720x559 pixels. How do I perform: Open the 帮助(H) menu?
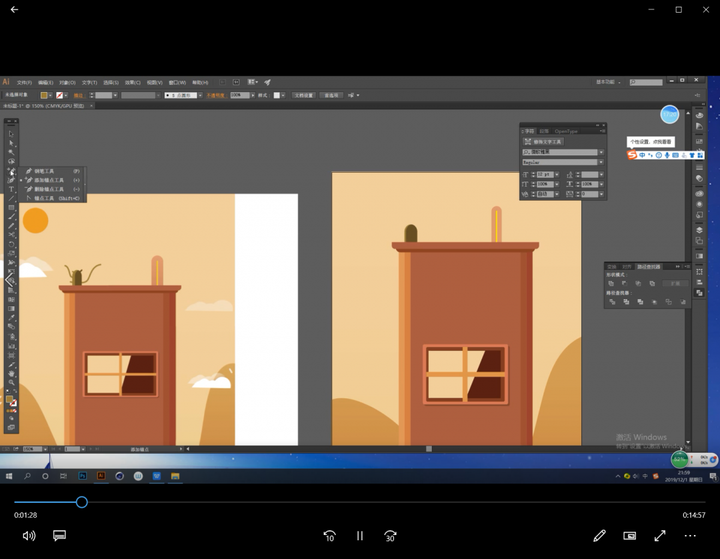[x=200, y=83]
